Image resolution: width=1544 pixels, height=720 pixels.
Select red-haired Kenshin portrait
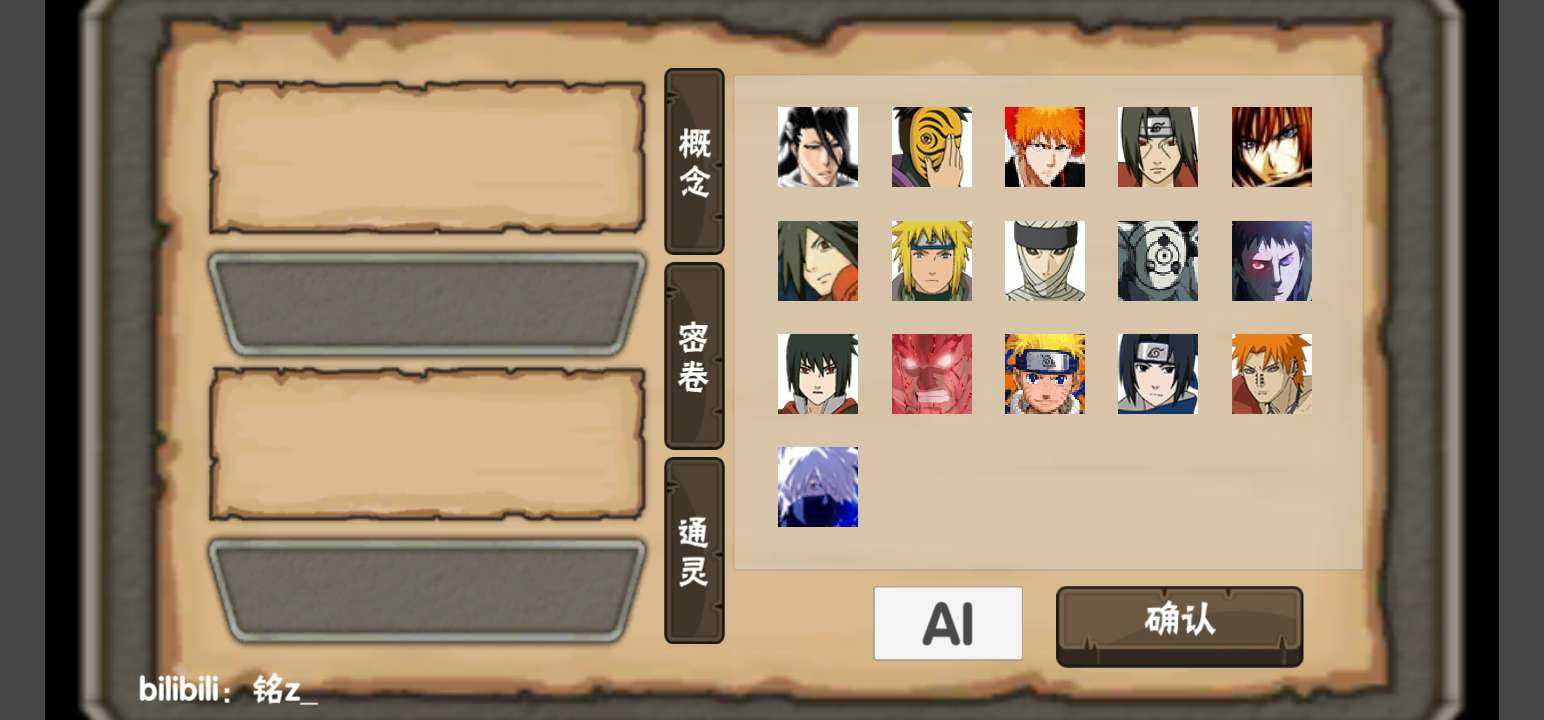point(1272,147)
